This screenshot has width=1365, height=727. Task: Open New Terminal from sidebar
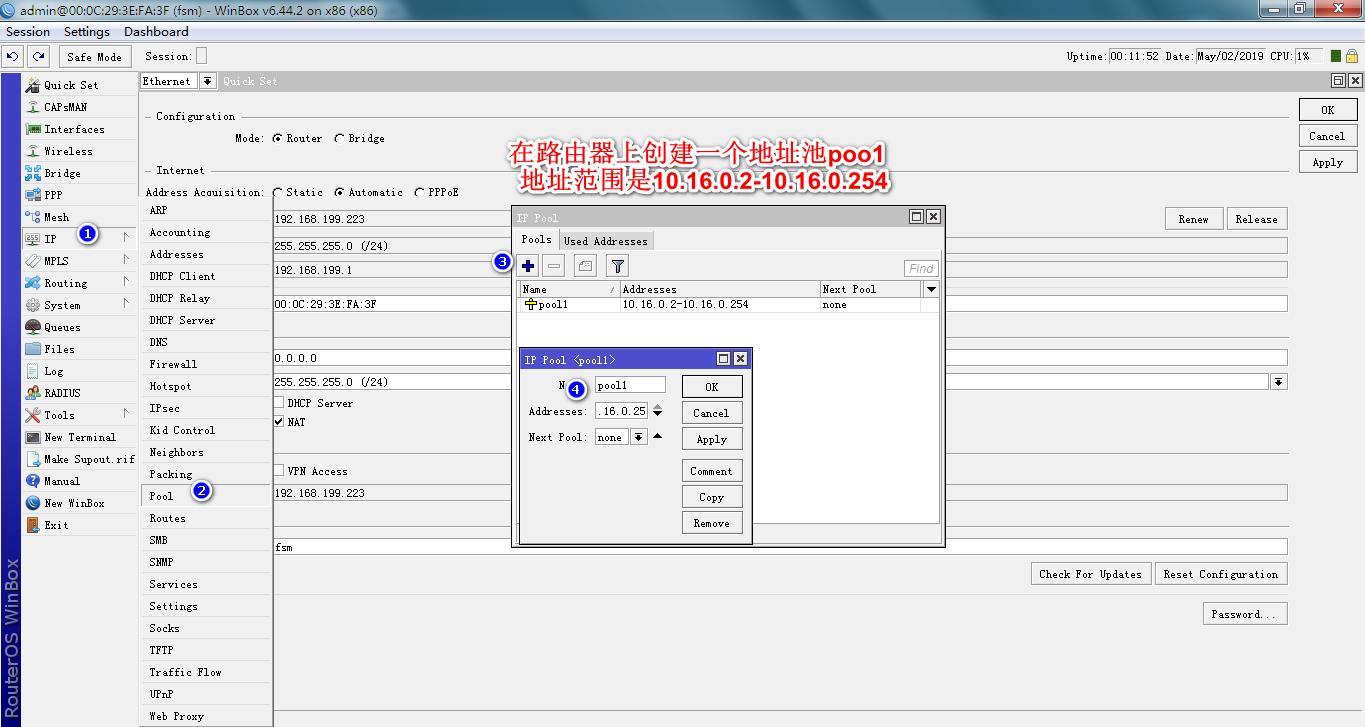(80, 437)
